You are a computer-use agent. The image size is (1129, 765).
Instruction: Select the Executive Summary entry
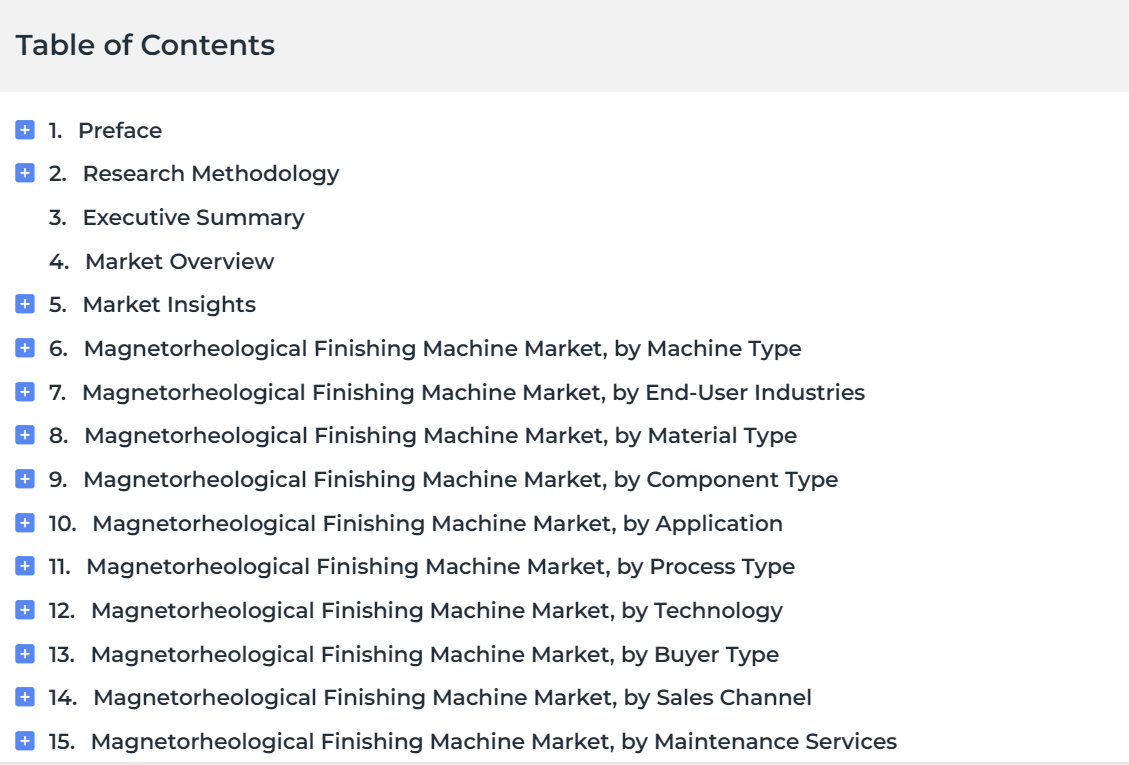click(x=193, y=218)
